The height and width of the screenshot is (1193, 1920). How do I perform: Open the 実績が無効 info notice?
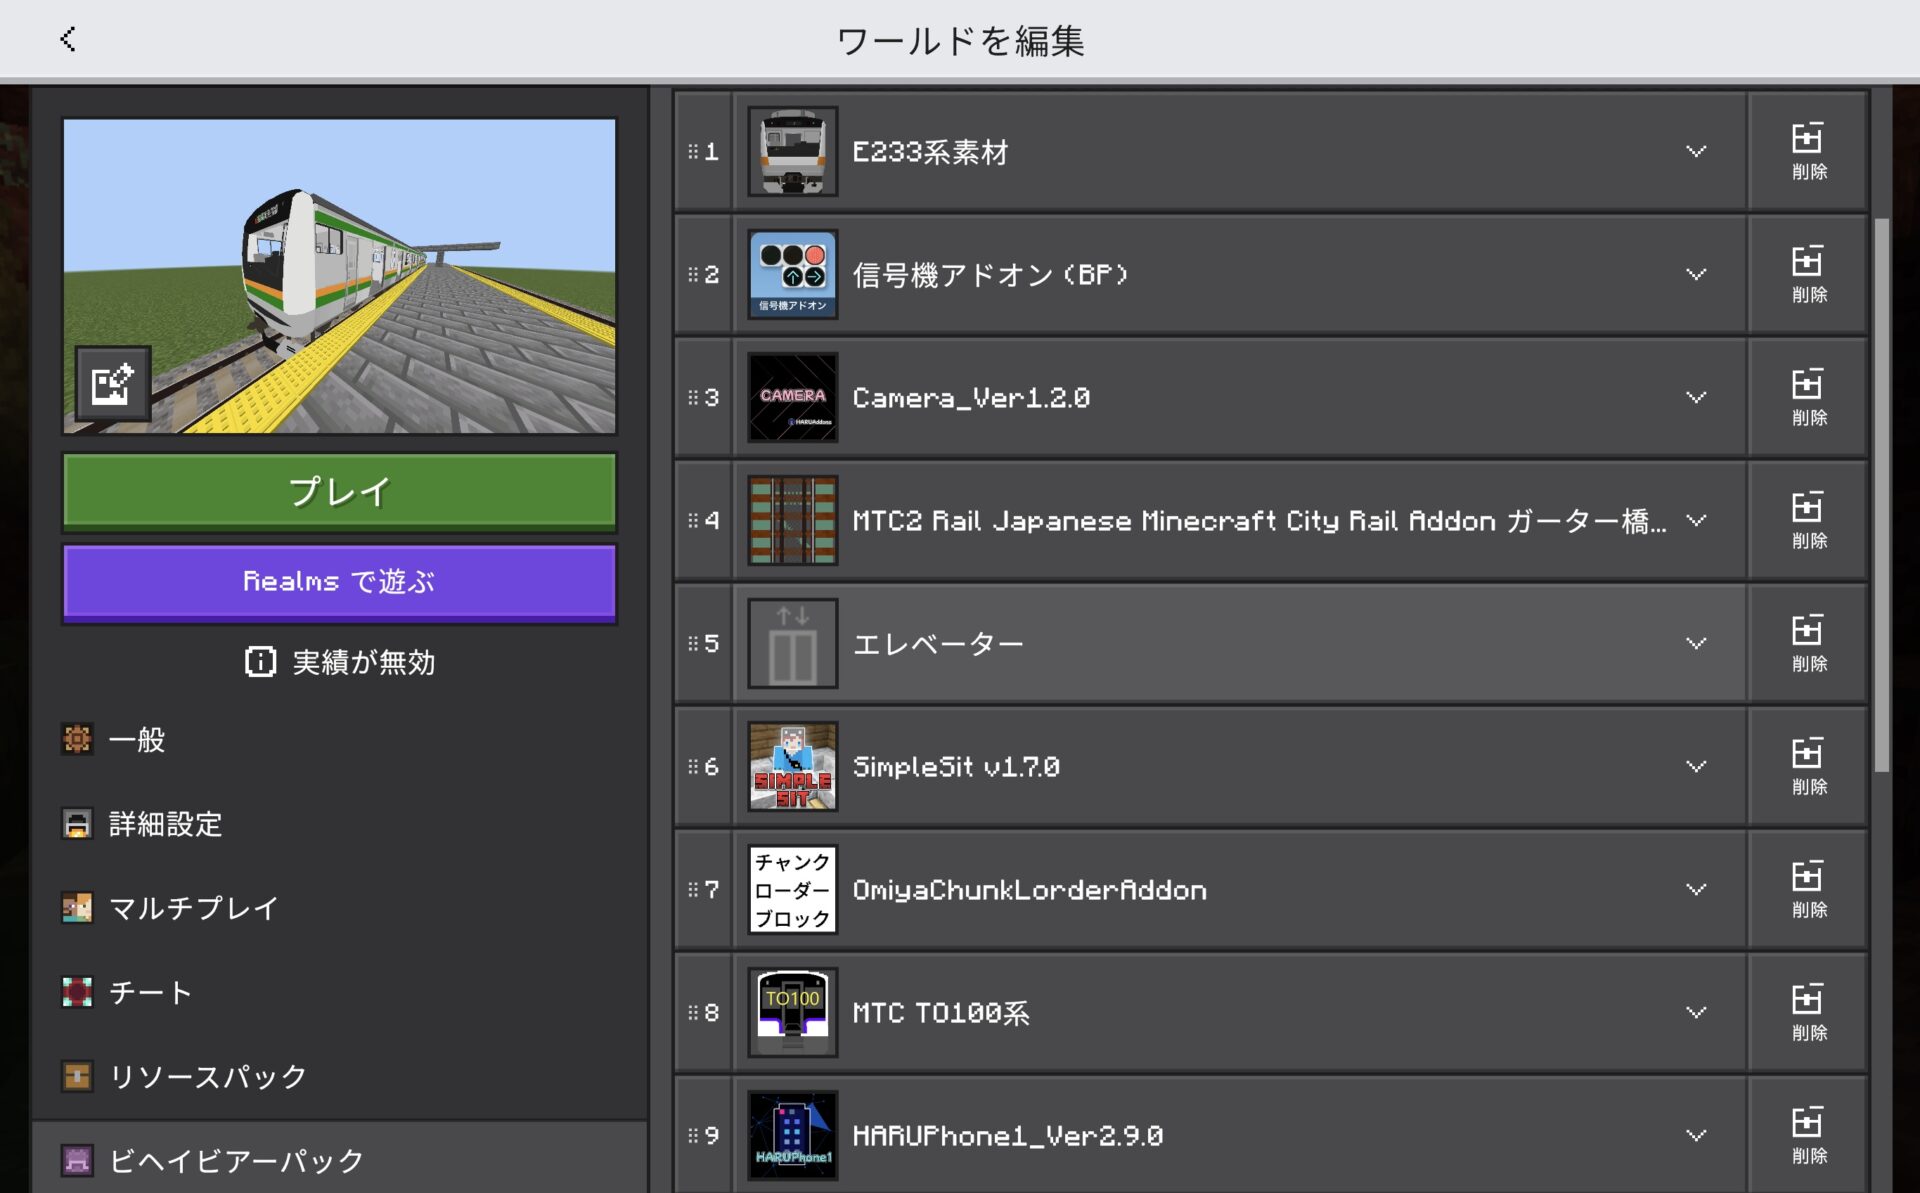coord(340,662)
